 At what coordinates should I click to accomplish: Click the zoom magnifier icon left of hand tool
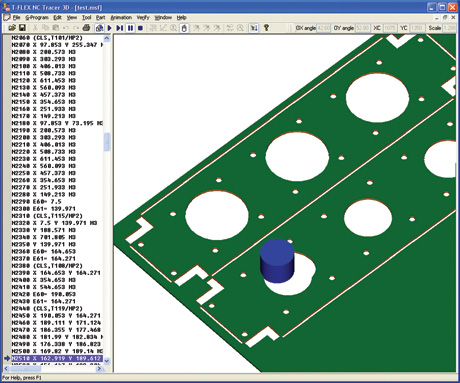pos(173,28)
